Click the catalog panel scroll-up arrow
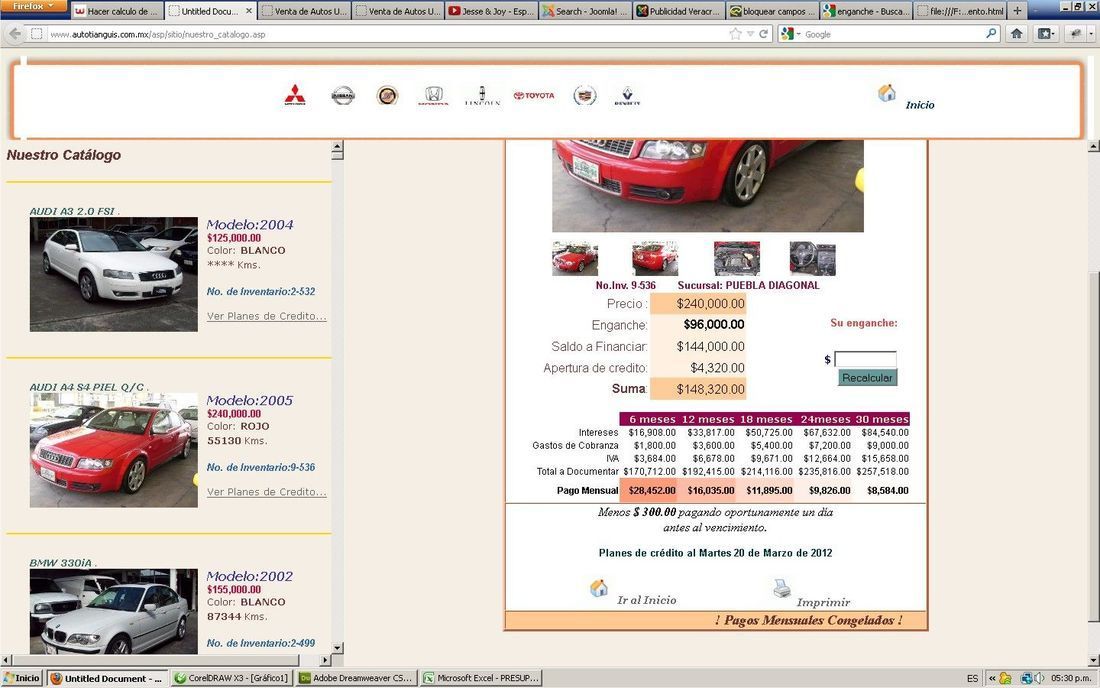Viewport: 1100px width, 688px height. [337, 147]
